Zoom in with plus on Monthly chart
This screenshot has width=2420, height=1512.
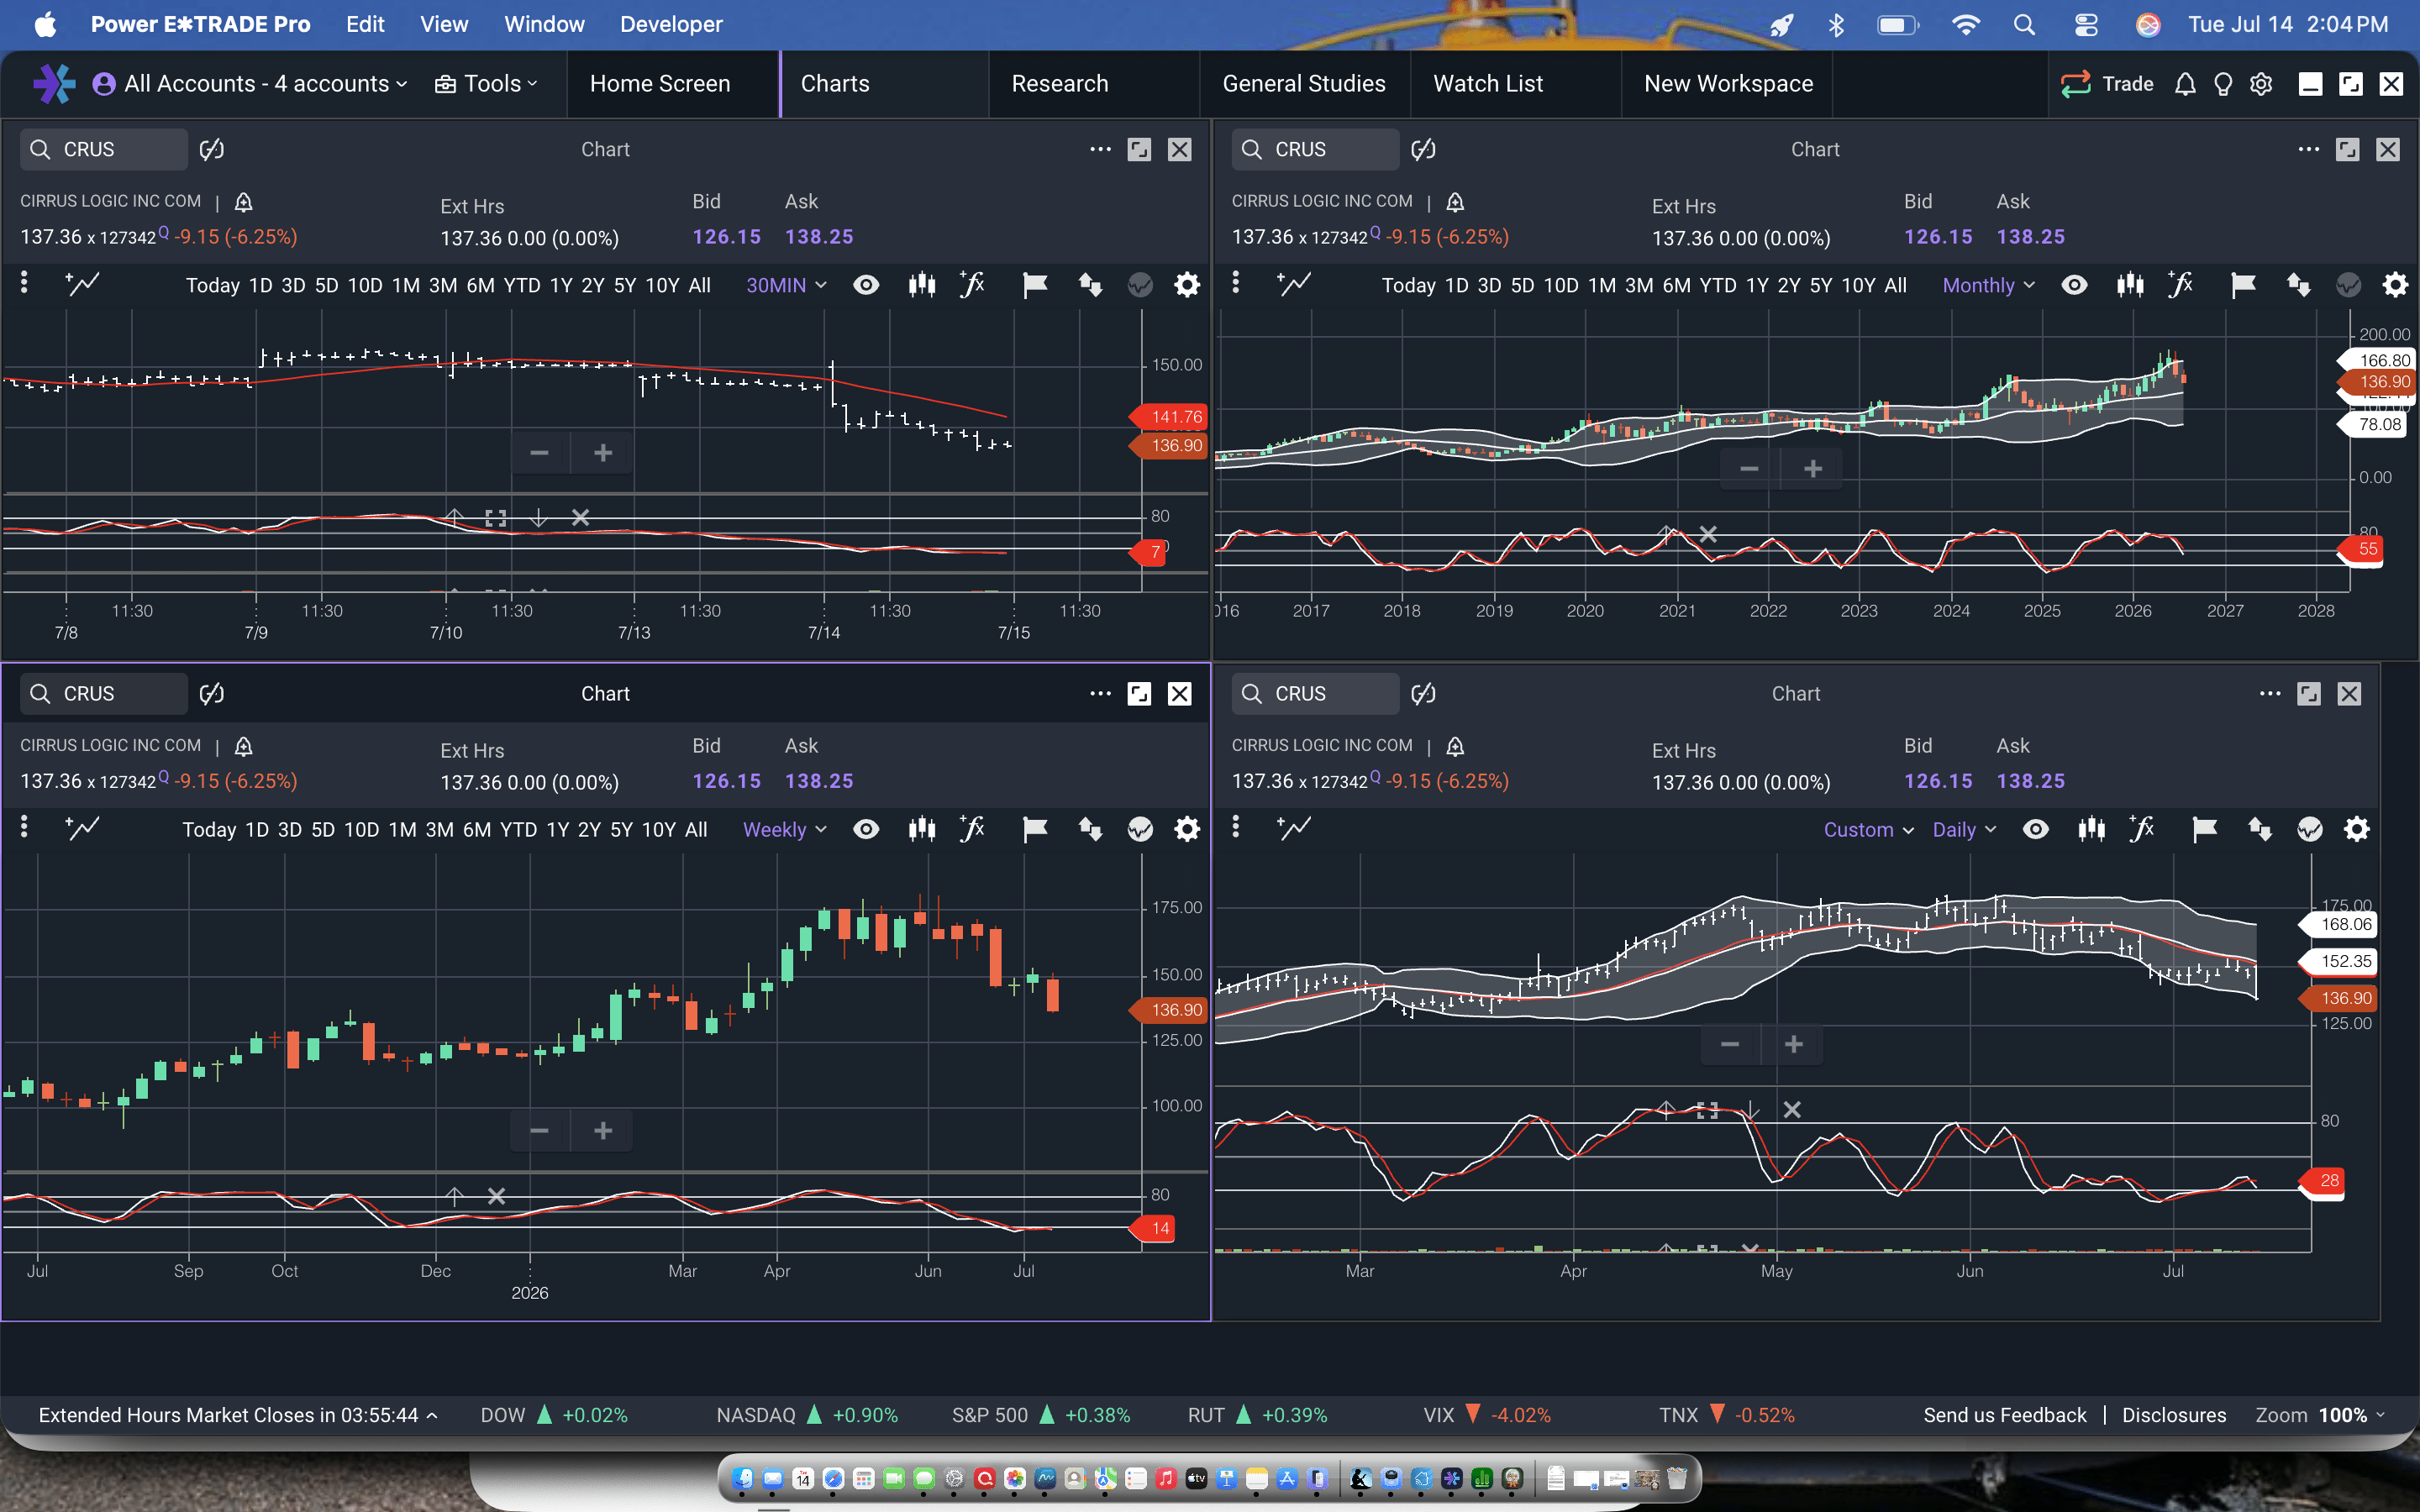1813,469
